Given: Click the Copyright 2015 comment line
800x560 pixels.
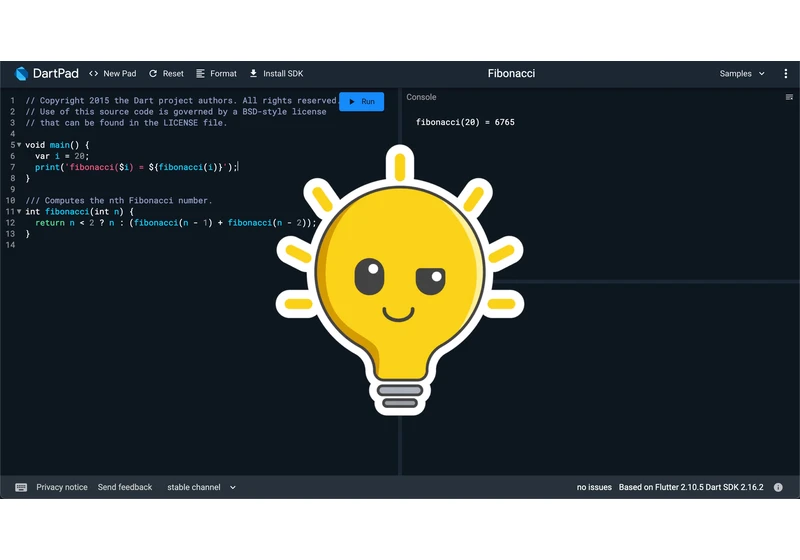Looking at the screenshot, I should pyautogui.click(x=181, y=100).
